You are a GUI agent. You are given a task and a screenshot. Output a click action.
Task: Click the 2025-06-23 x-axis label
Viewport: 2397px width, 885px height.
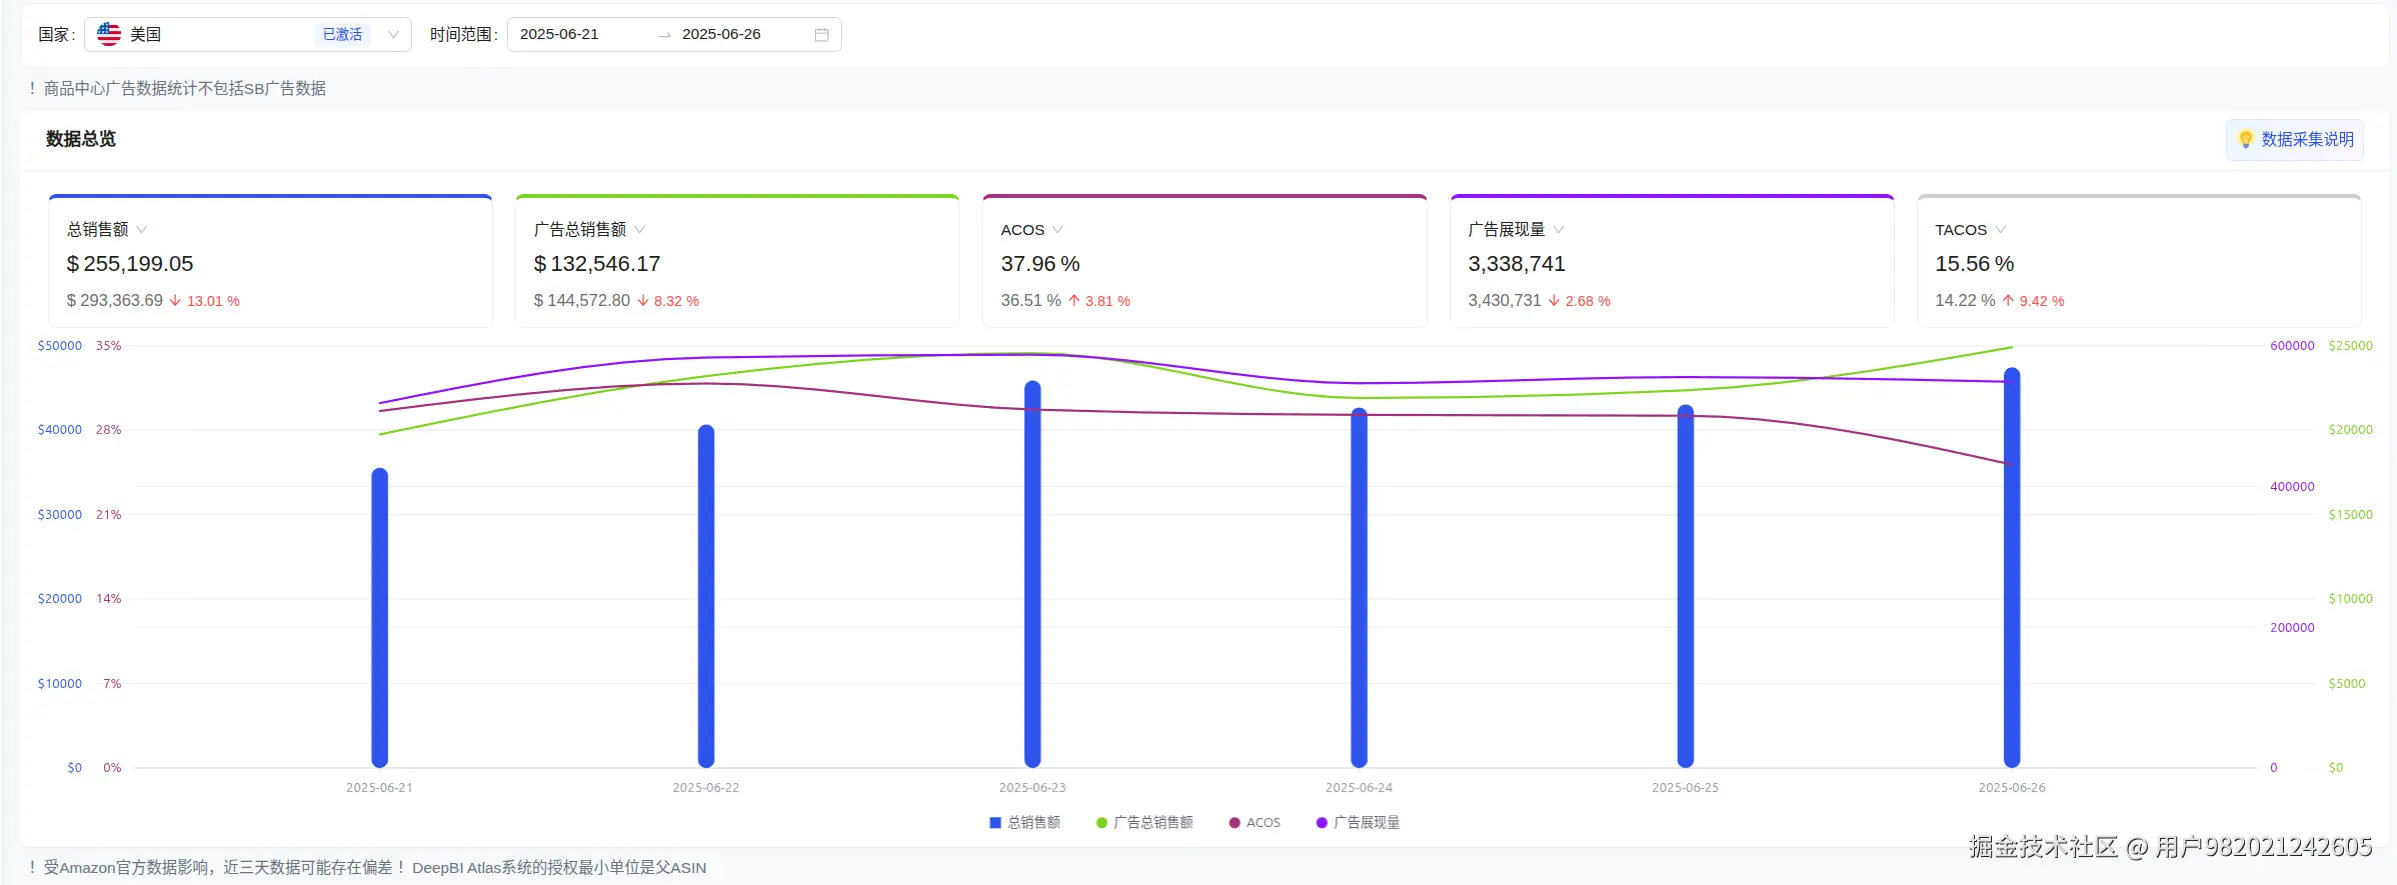[x=1032, y=788]
